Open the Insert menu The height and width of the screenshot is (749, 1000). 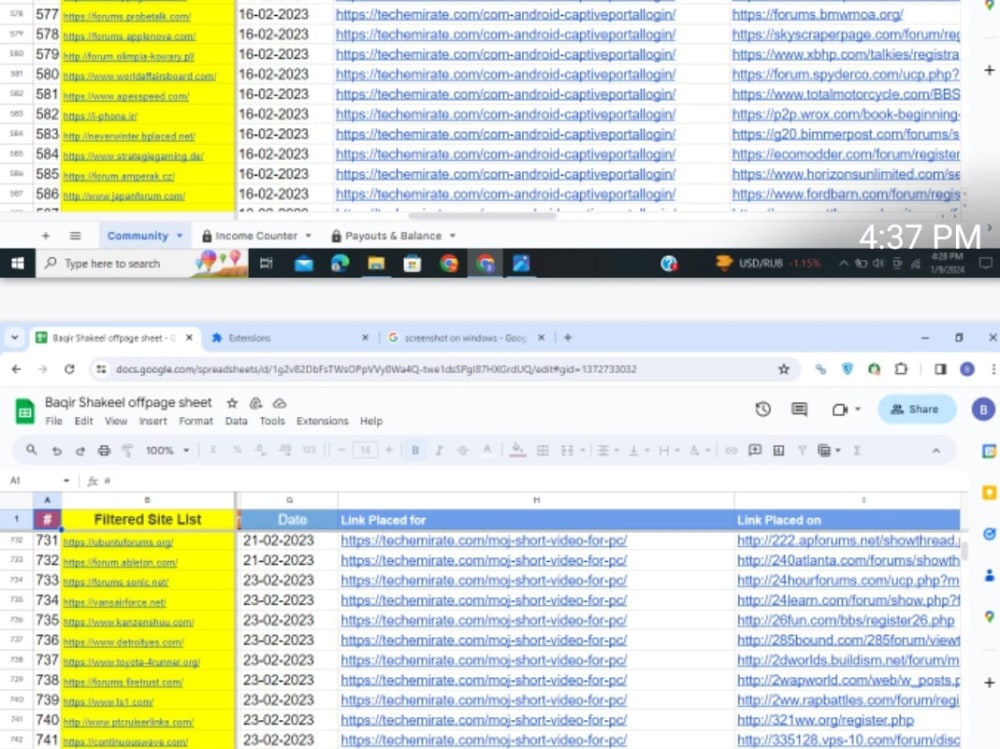pos(153,421)
